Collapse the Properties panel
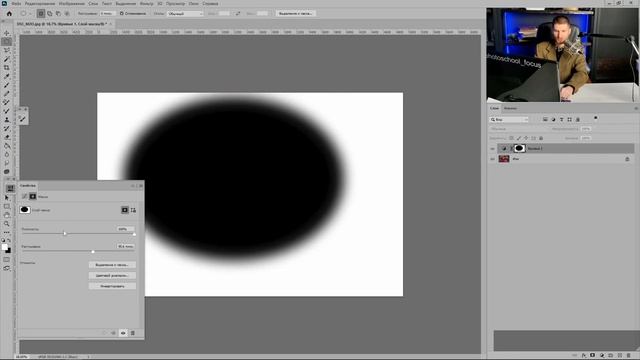Viewport: 640px width, 360px height. [133, 186]
